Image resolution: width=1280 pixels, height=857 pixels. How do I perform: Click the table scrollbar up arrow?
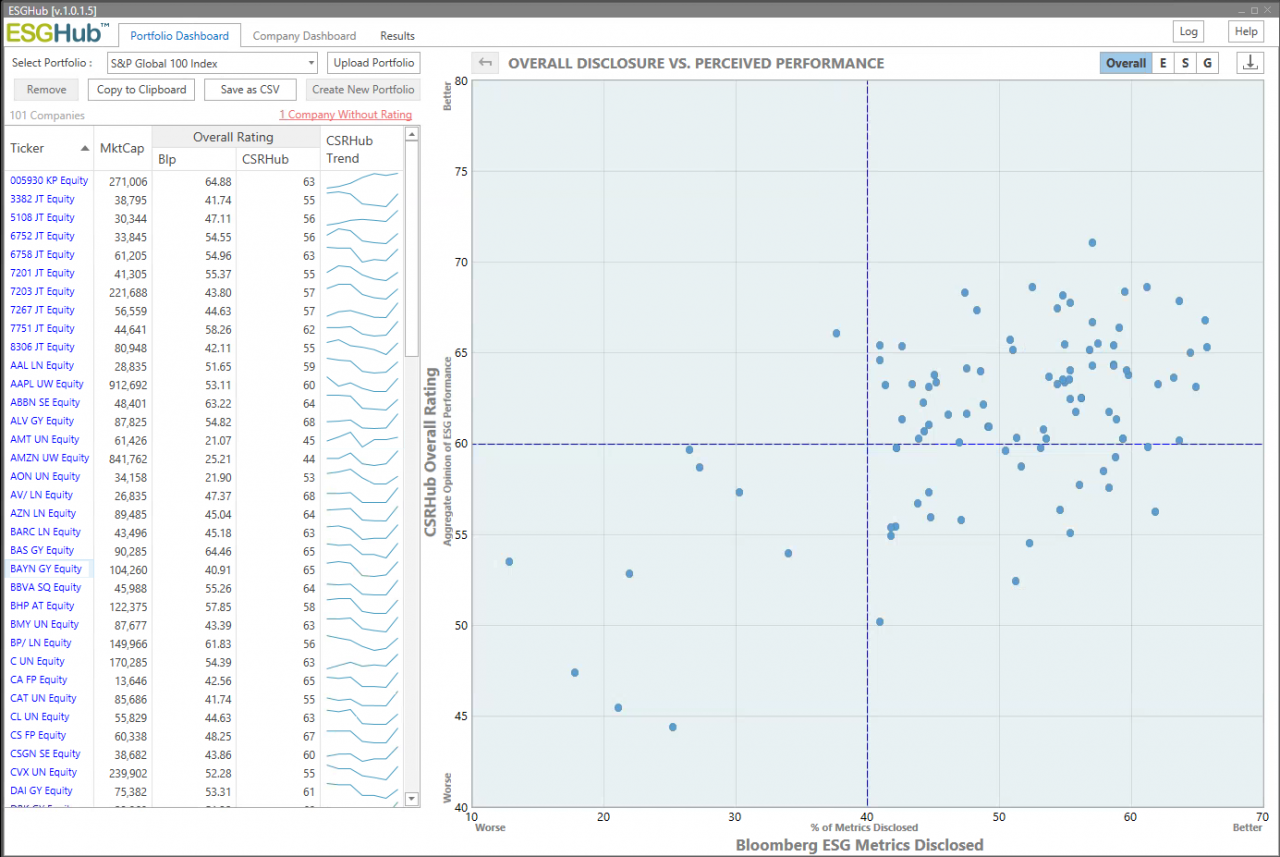click(x=411, y=133)
